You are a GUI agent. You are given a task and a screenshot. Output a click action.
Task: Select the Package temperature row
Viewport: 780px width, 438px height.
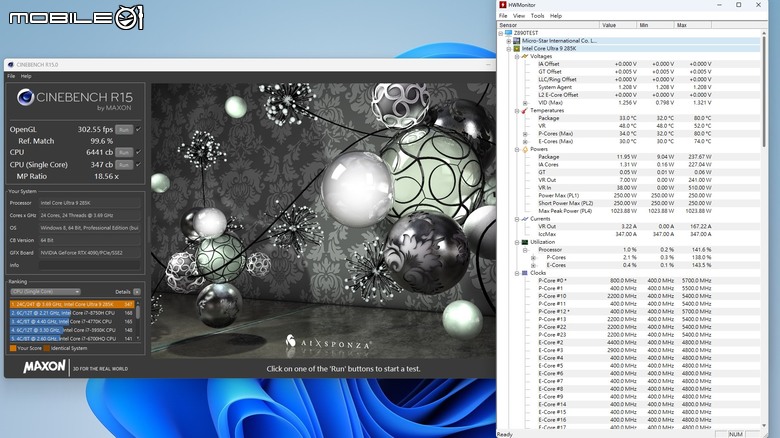pyautogui.click(x=629, y=118)
